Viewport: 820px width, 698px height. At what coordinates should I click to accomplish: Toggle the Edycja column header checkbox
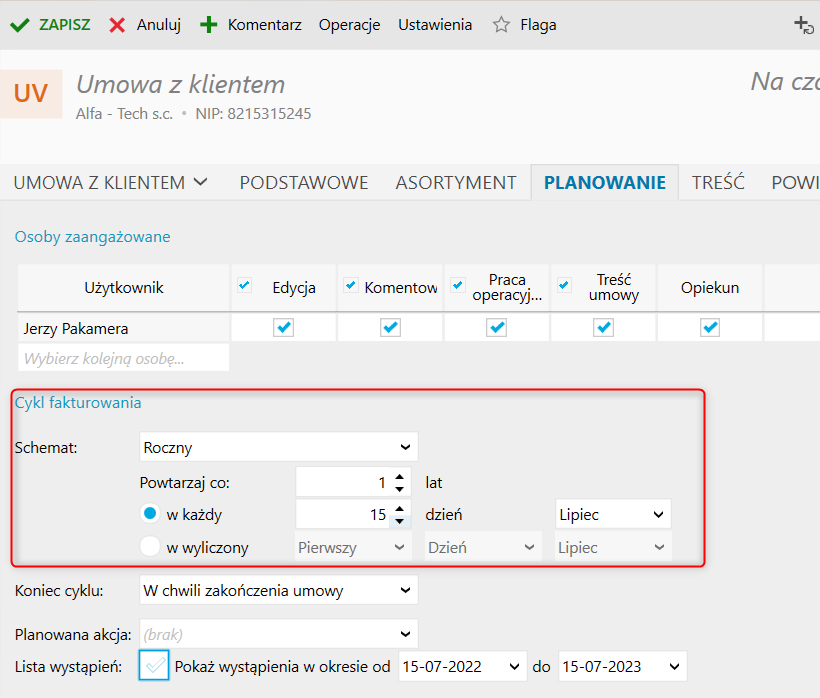pyautogui.click(x=244, y=285)
